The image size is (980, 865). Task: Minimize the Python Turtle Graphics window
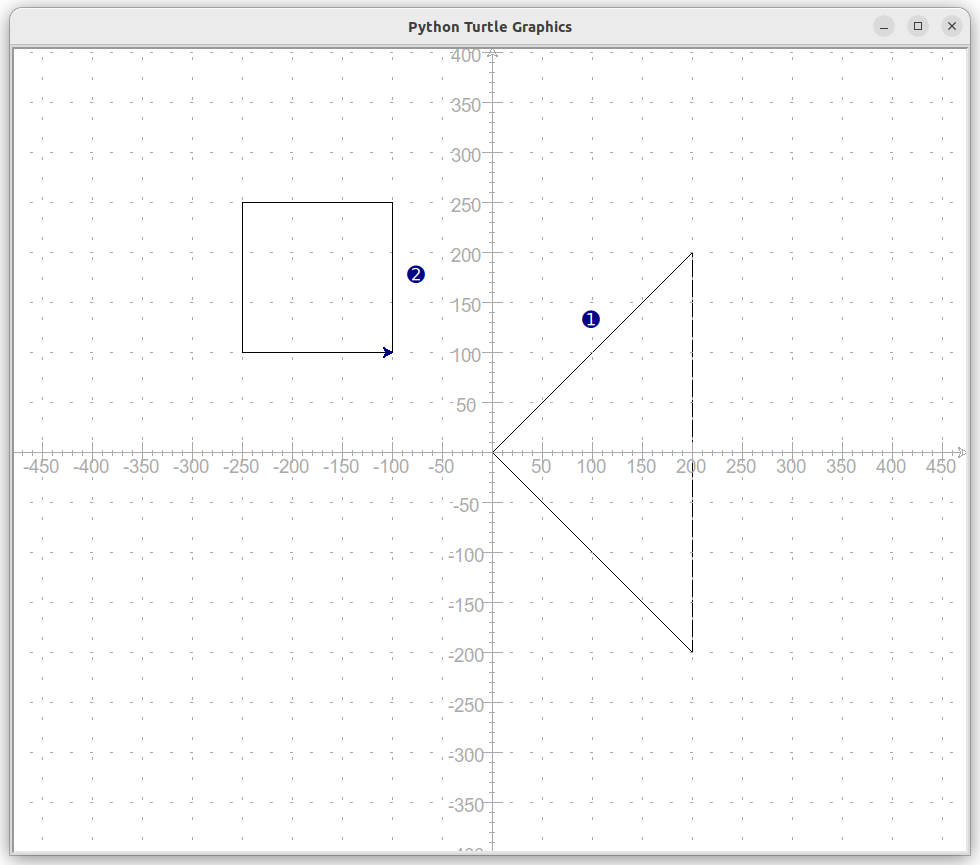click(884, 26)
